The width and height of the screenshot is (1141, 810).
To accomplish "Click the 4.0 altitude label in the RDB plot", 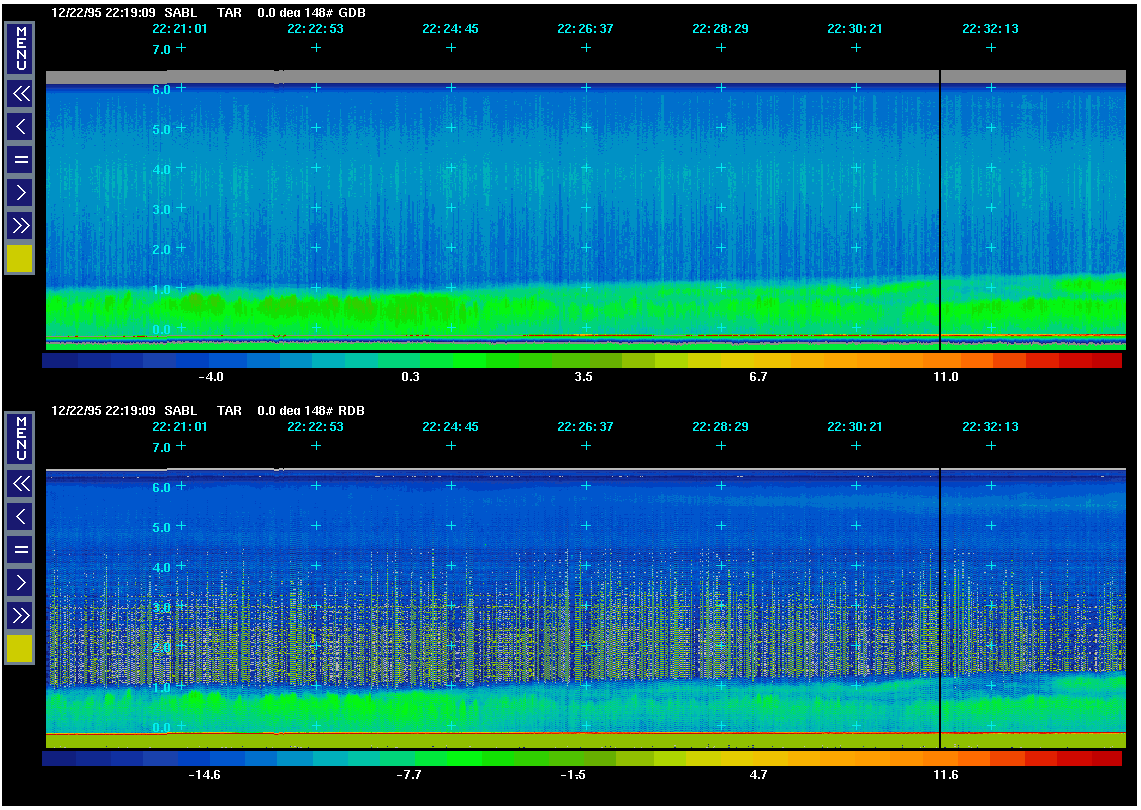I will (x=161, y=567).
